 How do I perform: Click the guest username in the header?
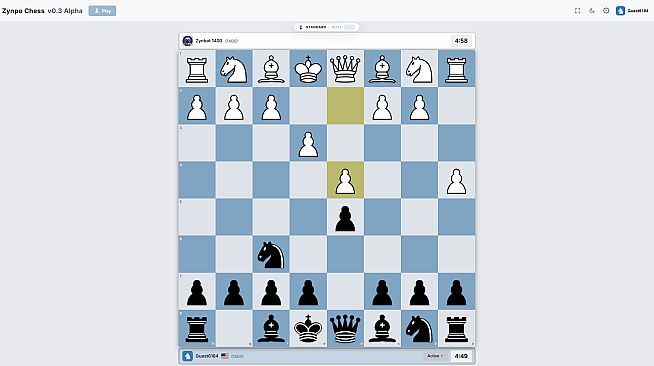(x=638, y=11)
